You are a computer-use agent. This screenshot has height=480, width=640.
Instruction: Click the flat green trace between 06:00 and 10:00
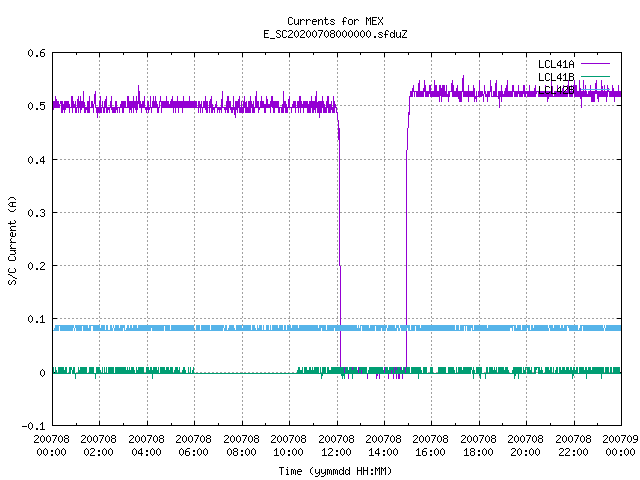(x=246, y=373)
